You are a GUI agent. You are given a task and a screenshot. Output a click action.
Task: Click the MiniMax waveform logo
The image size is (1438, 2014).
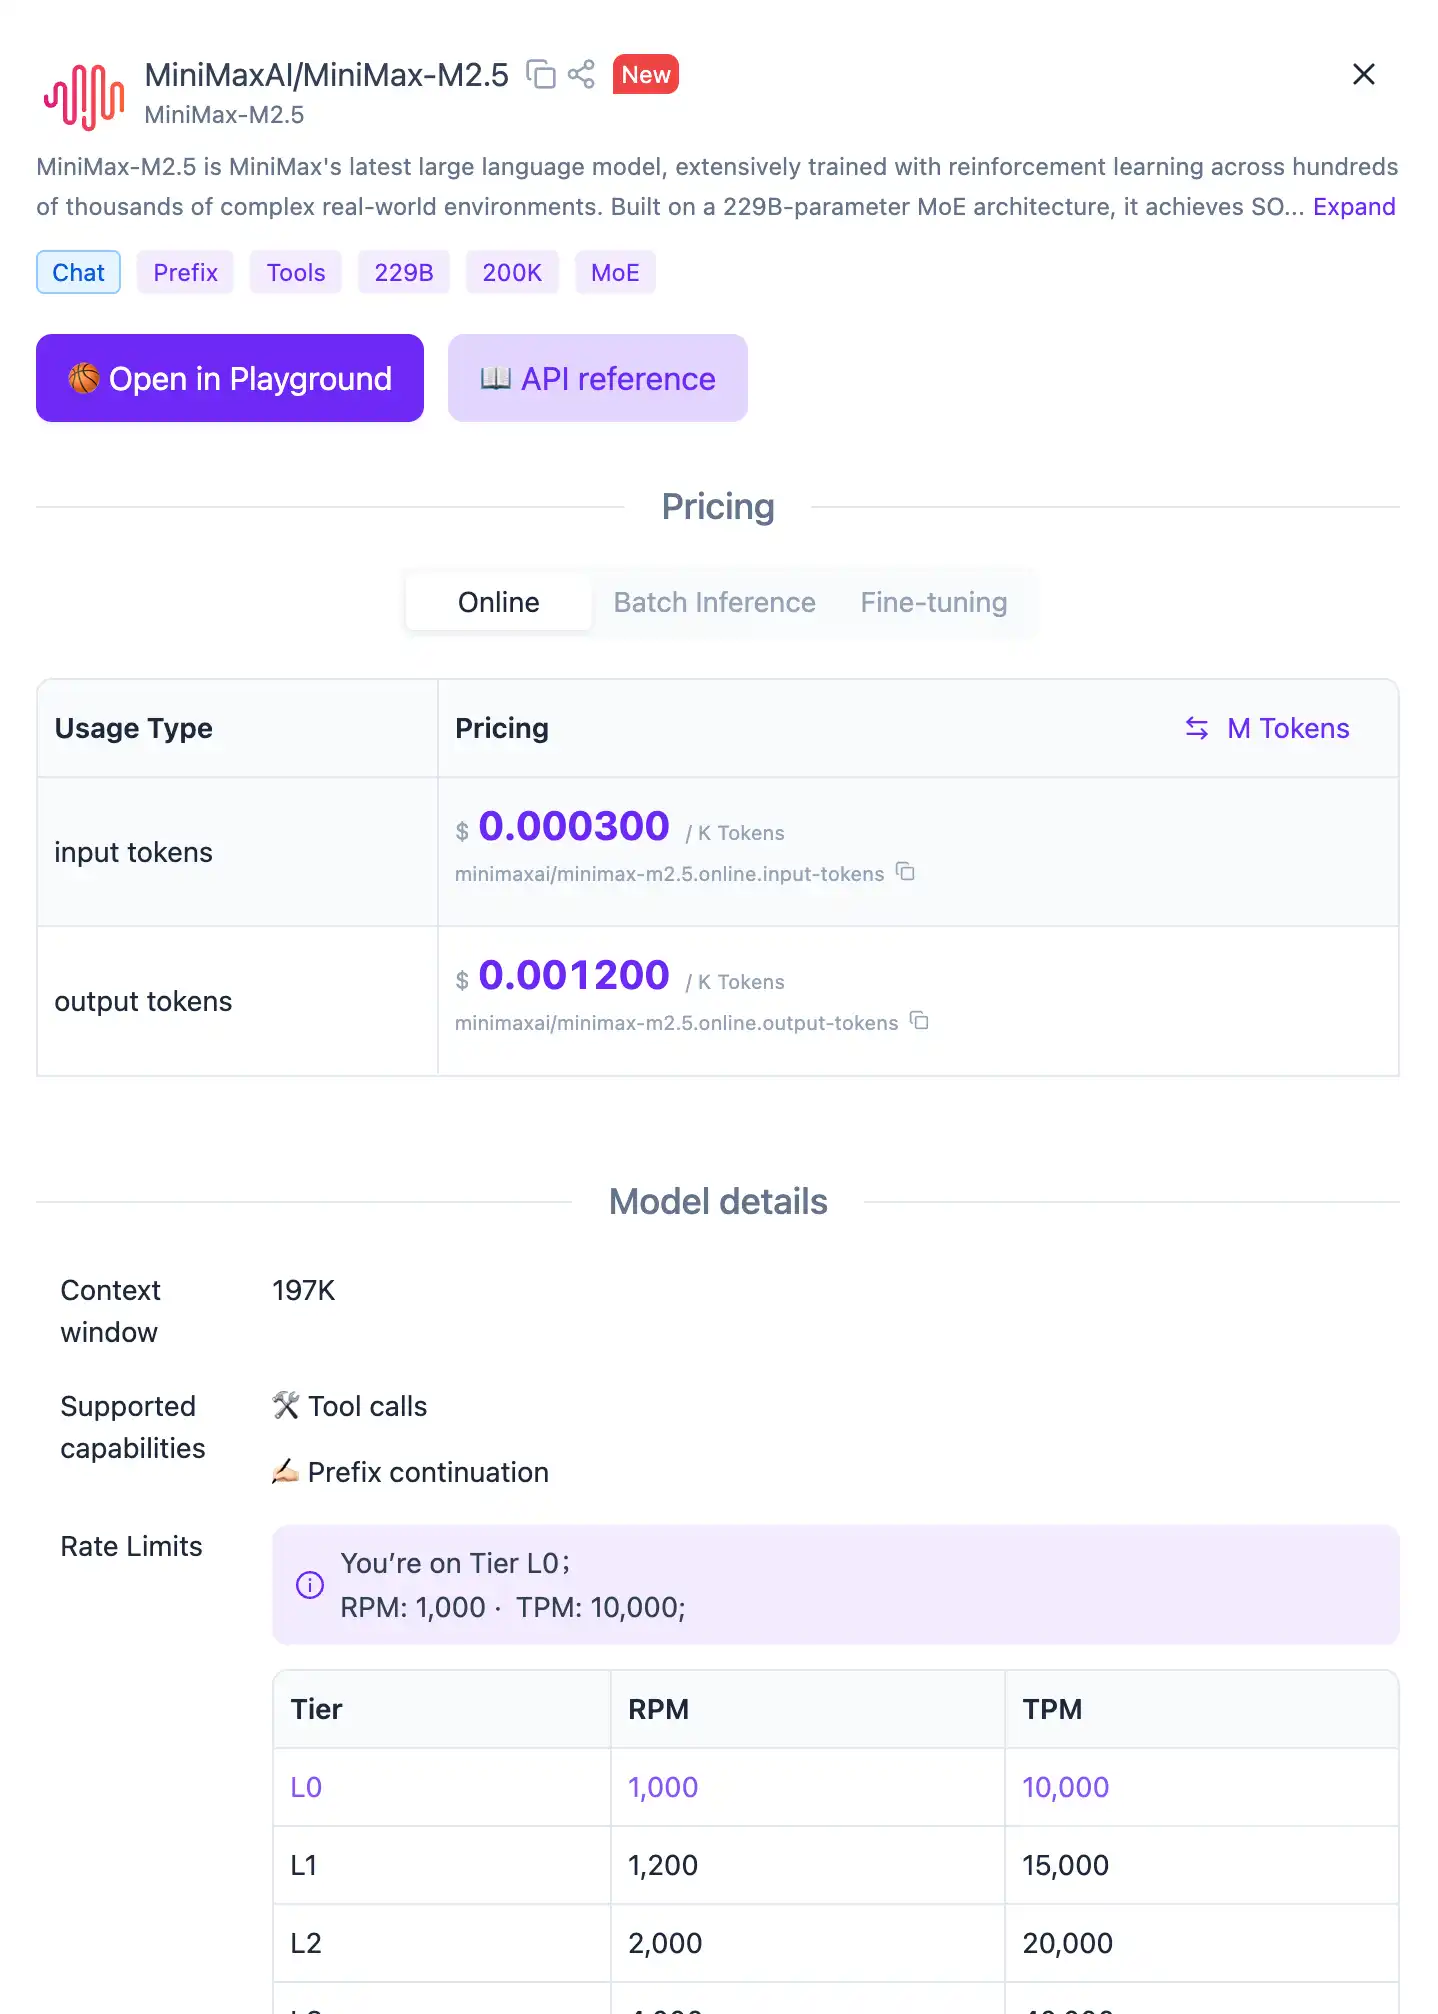(84, 96)
